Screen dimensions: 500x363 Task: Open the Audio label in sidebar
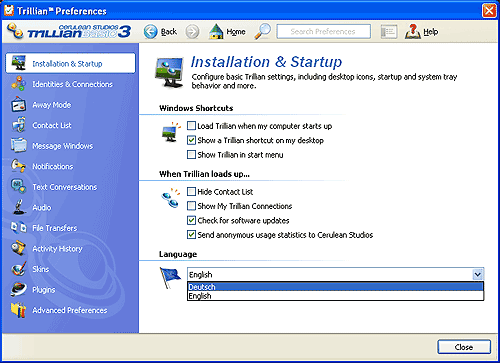(x=42, y=207)
